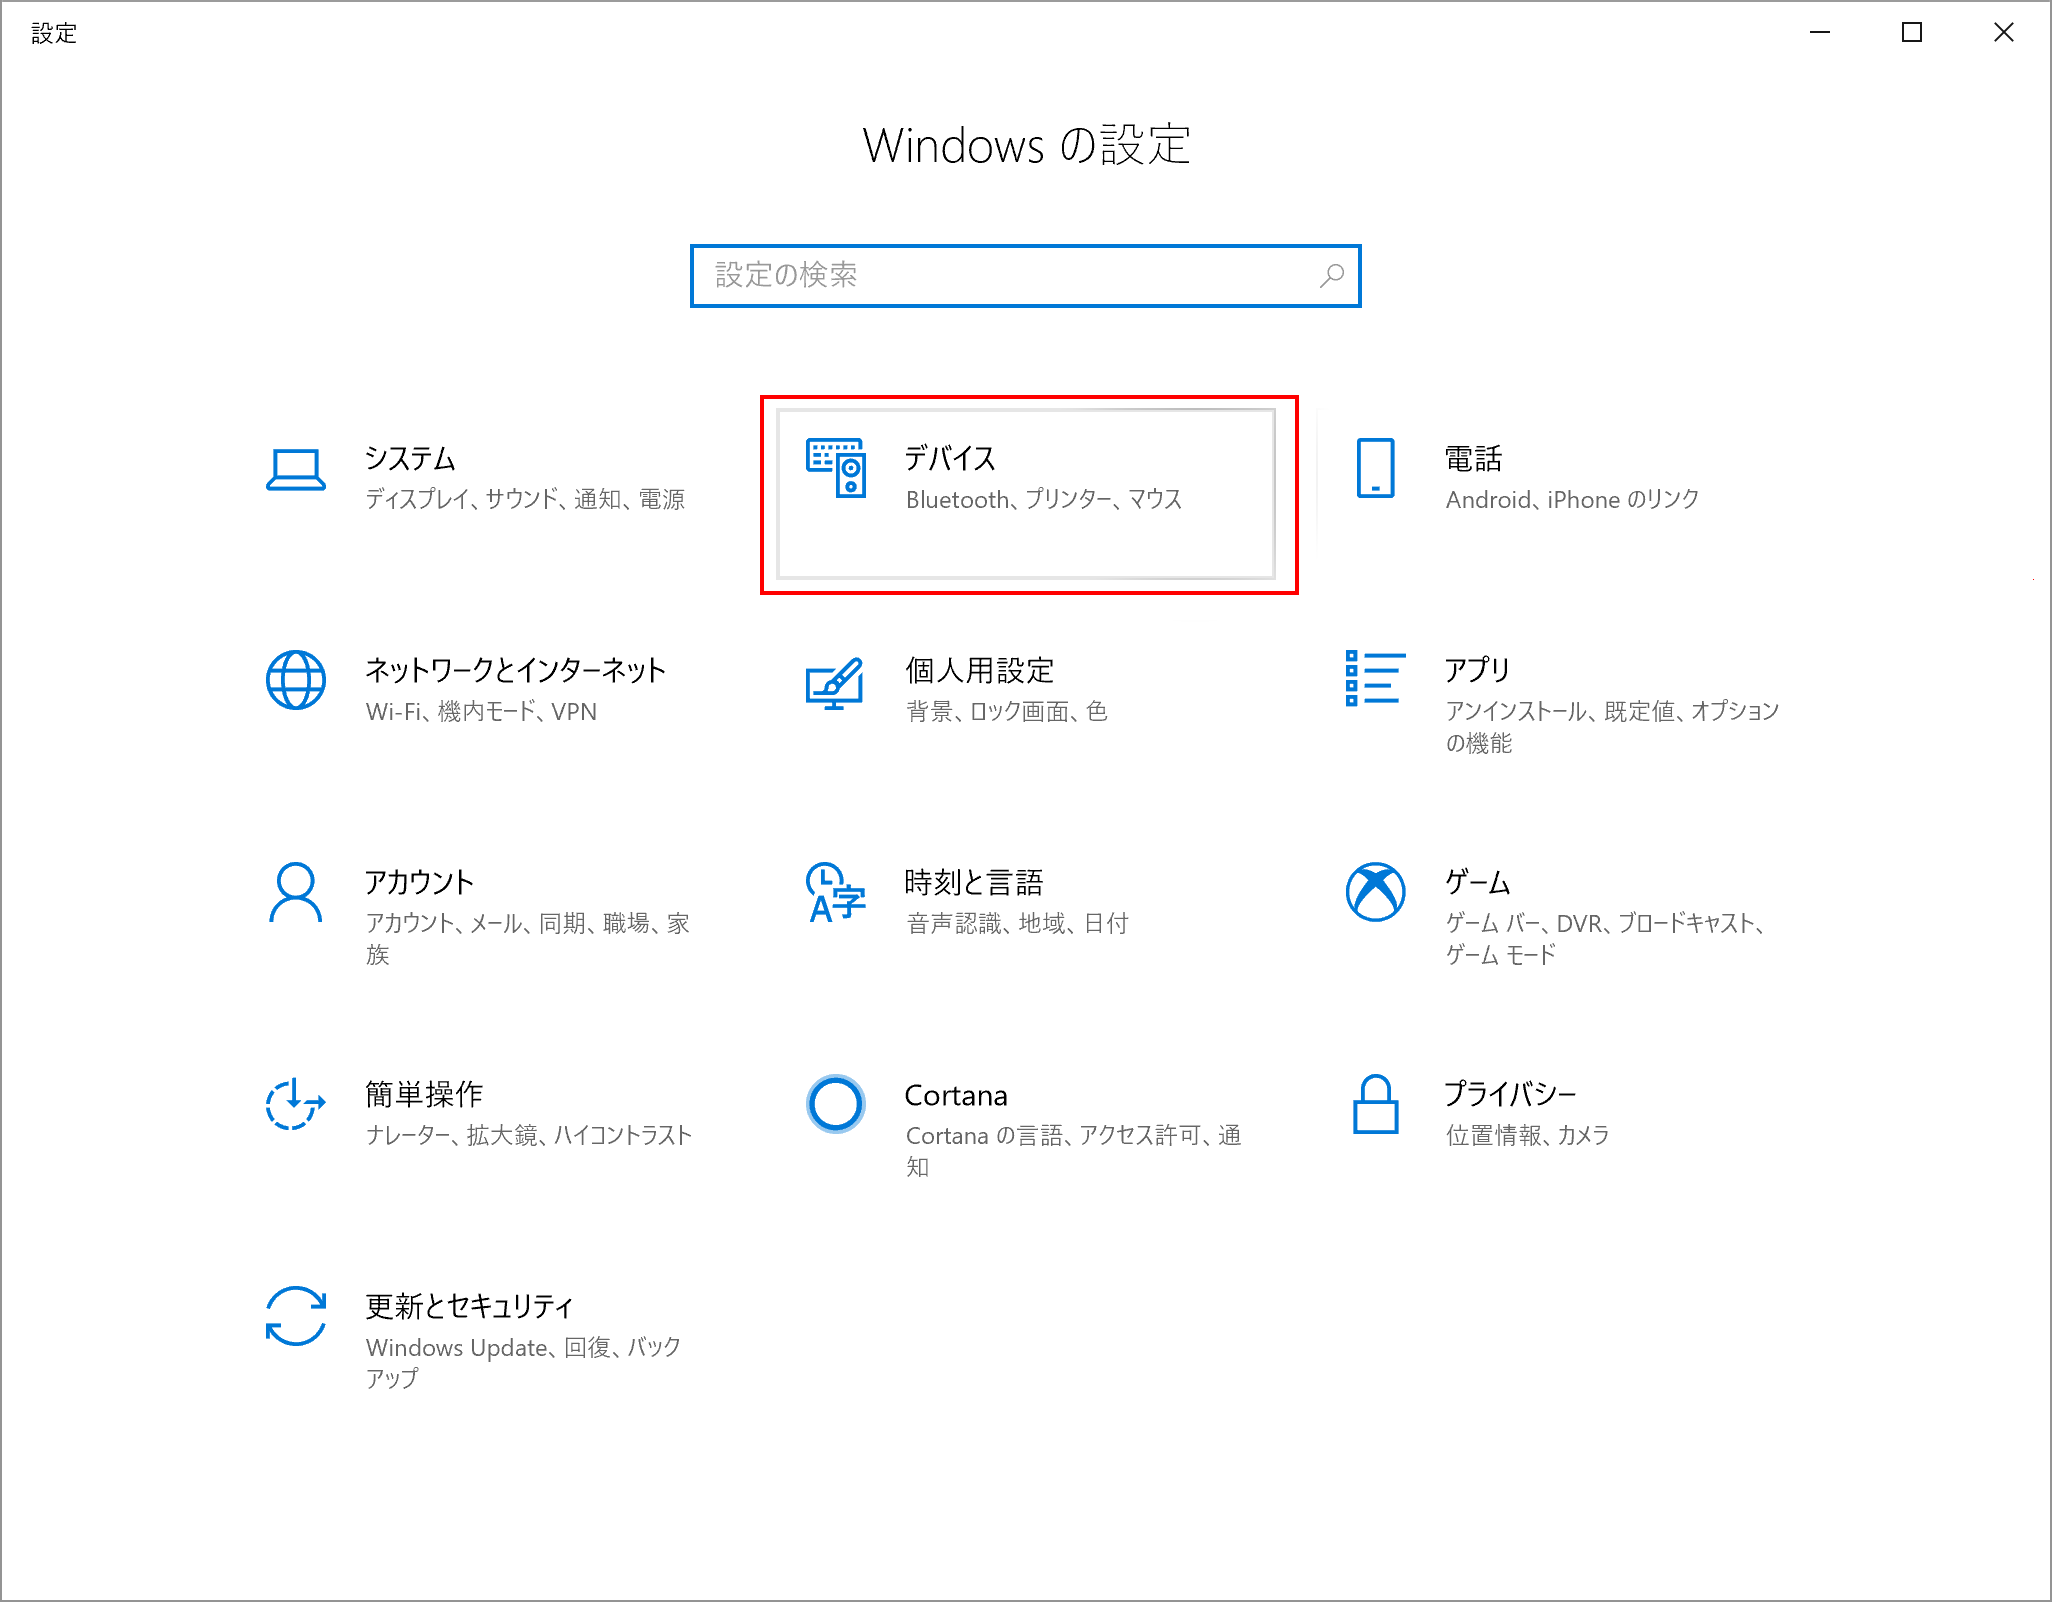Click 'アカウント、メール、同期、職場、家族' description
The image size is (2052, 1602).
[x=528, y=939]
